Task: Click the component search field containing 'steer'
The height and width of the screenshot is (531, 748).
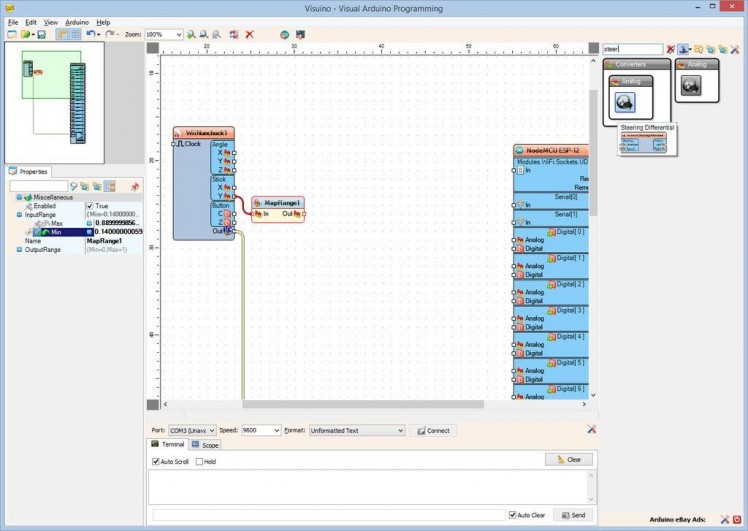Action: click(x=632, y=49)
